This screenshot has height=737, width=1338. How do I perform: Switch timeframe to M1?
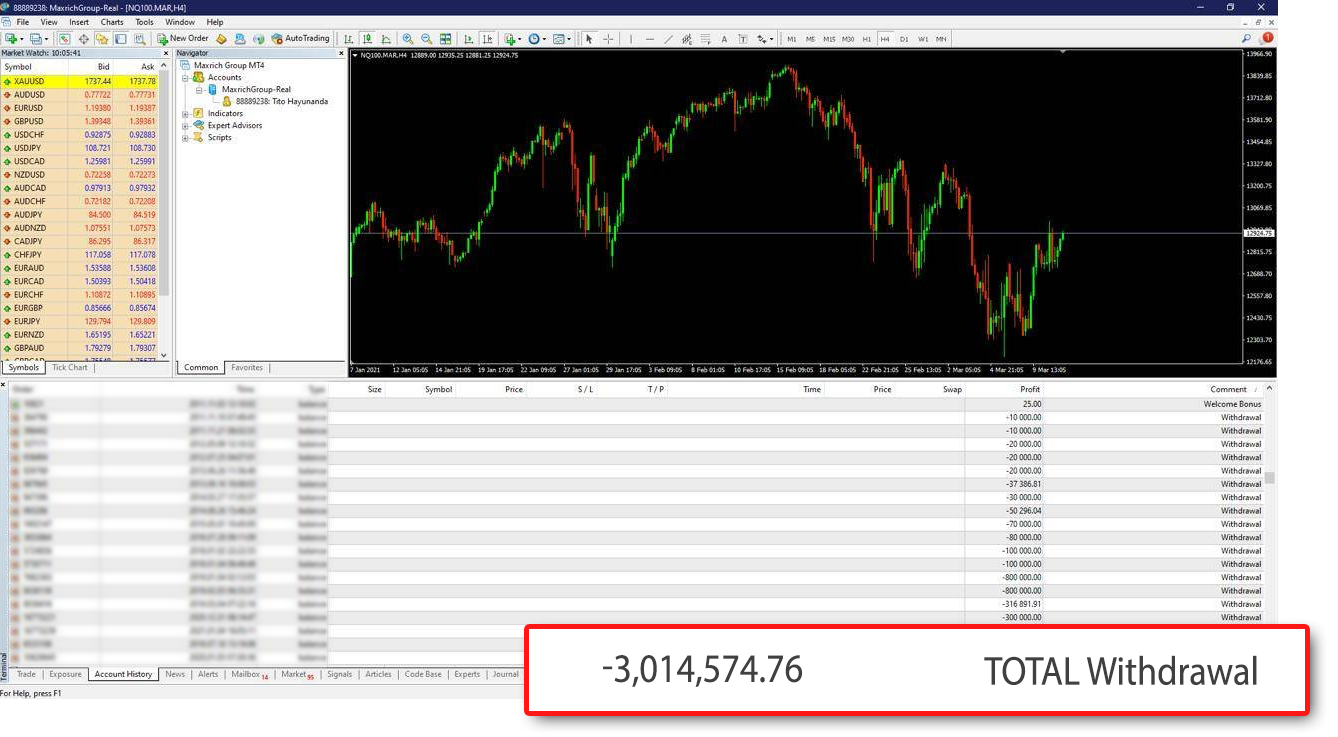(792, 39)
